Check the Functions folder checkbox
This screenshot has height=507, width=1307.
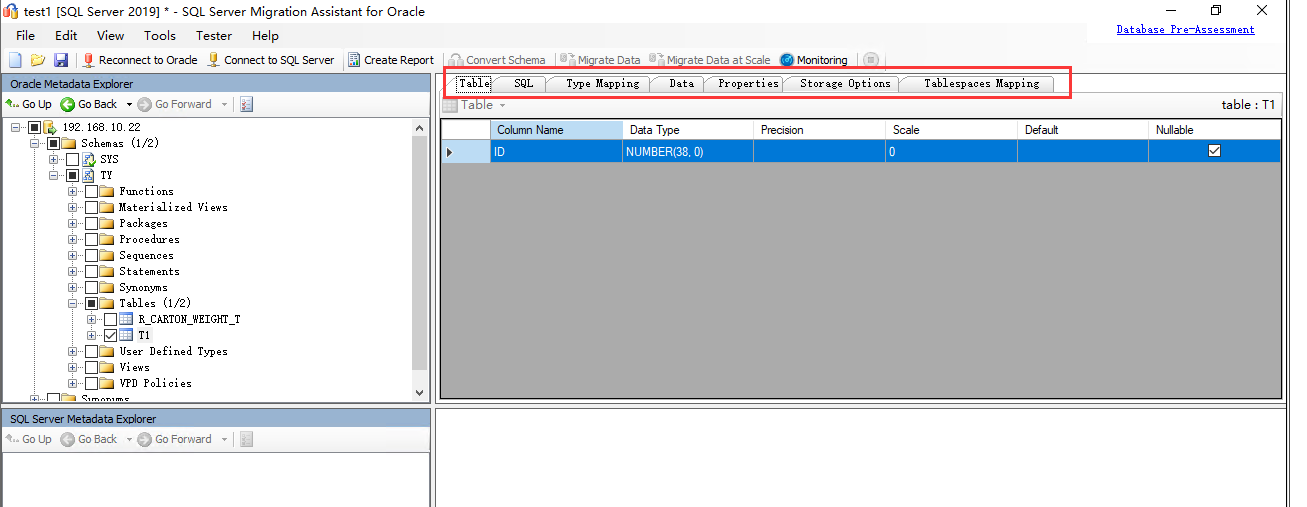(91, 191)
